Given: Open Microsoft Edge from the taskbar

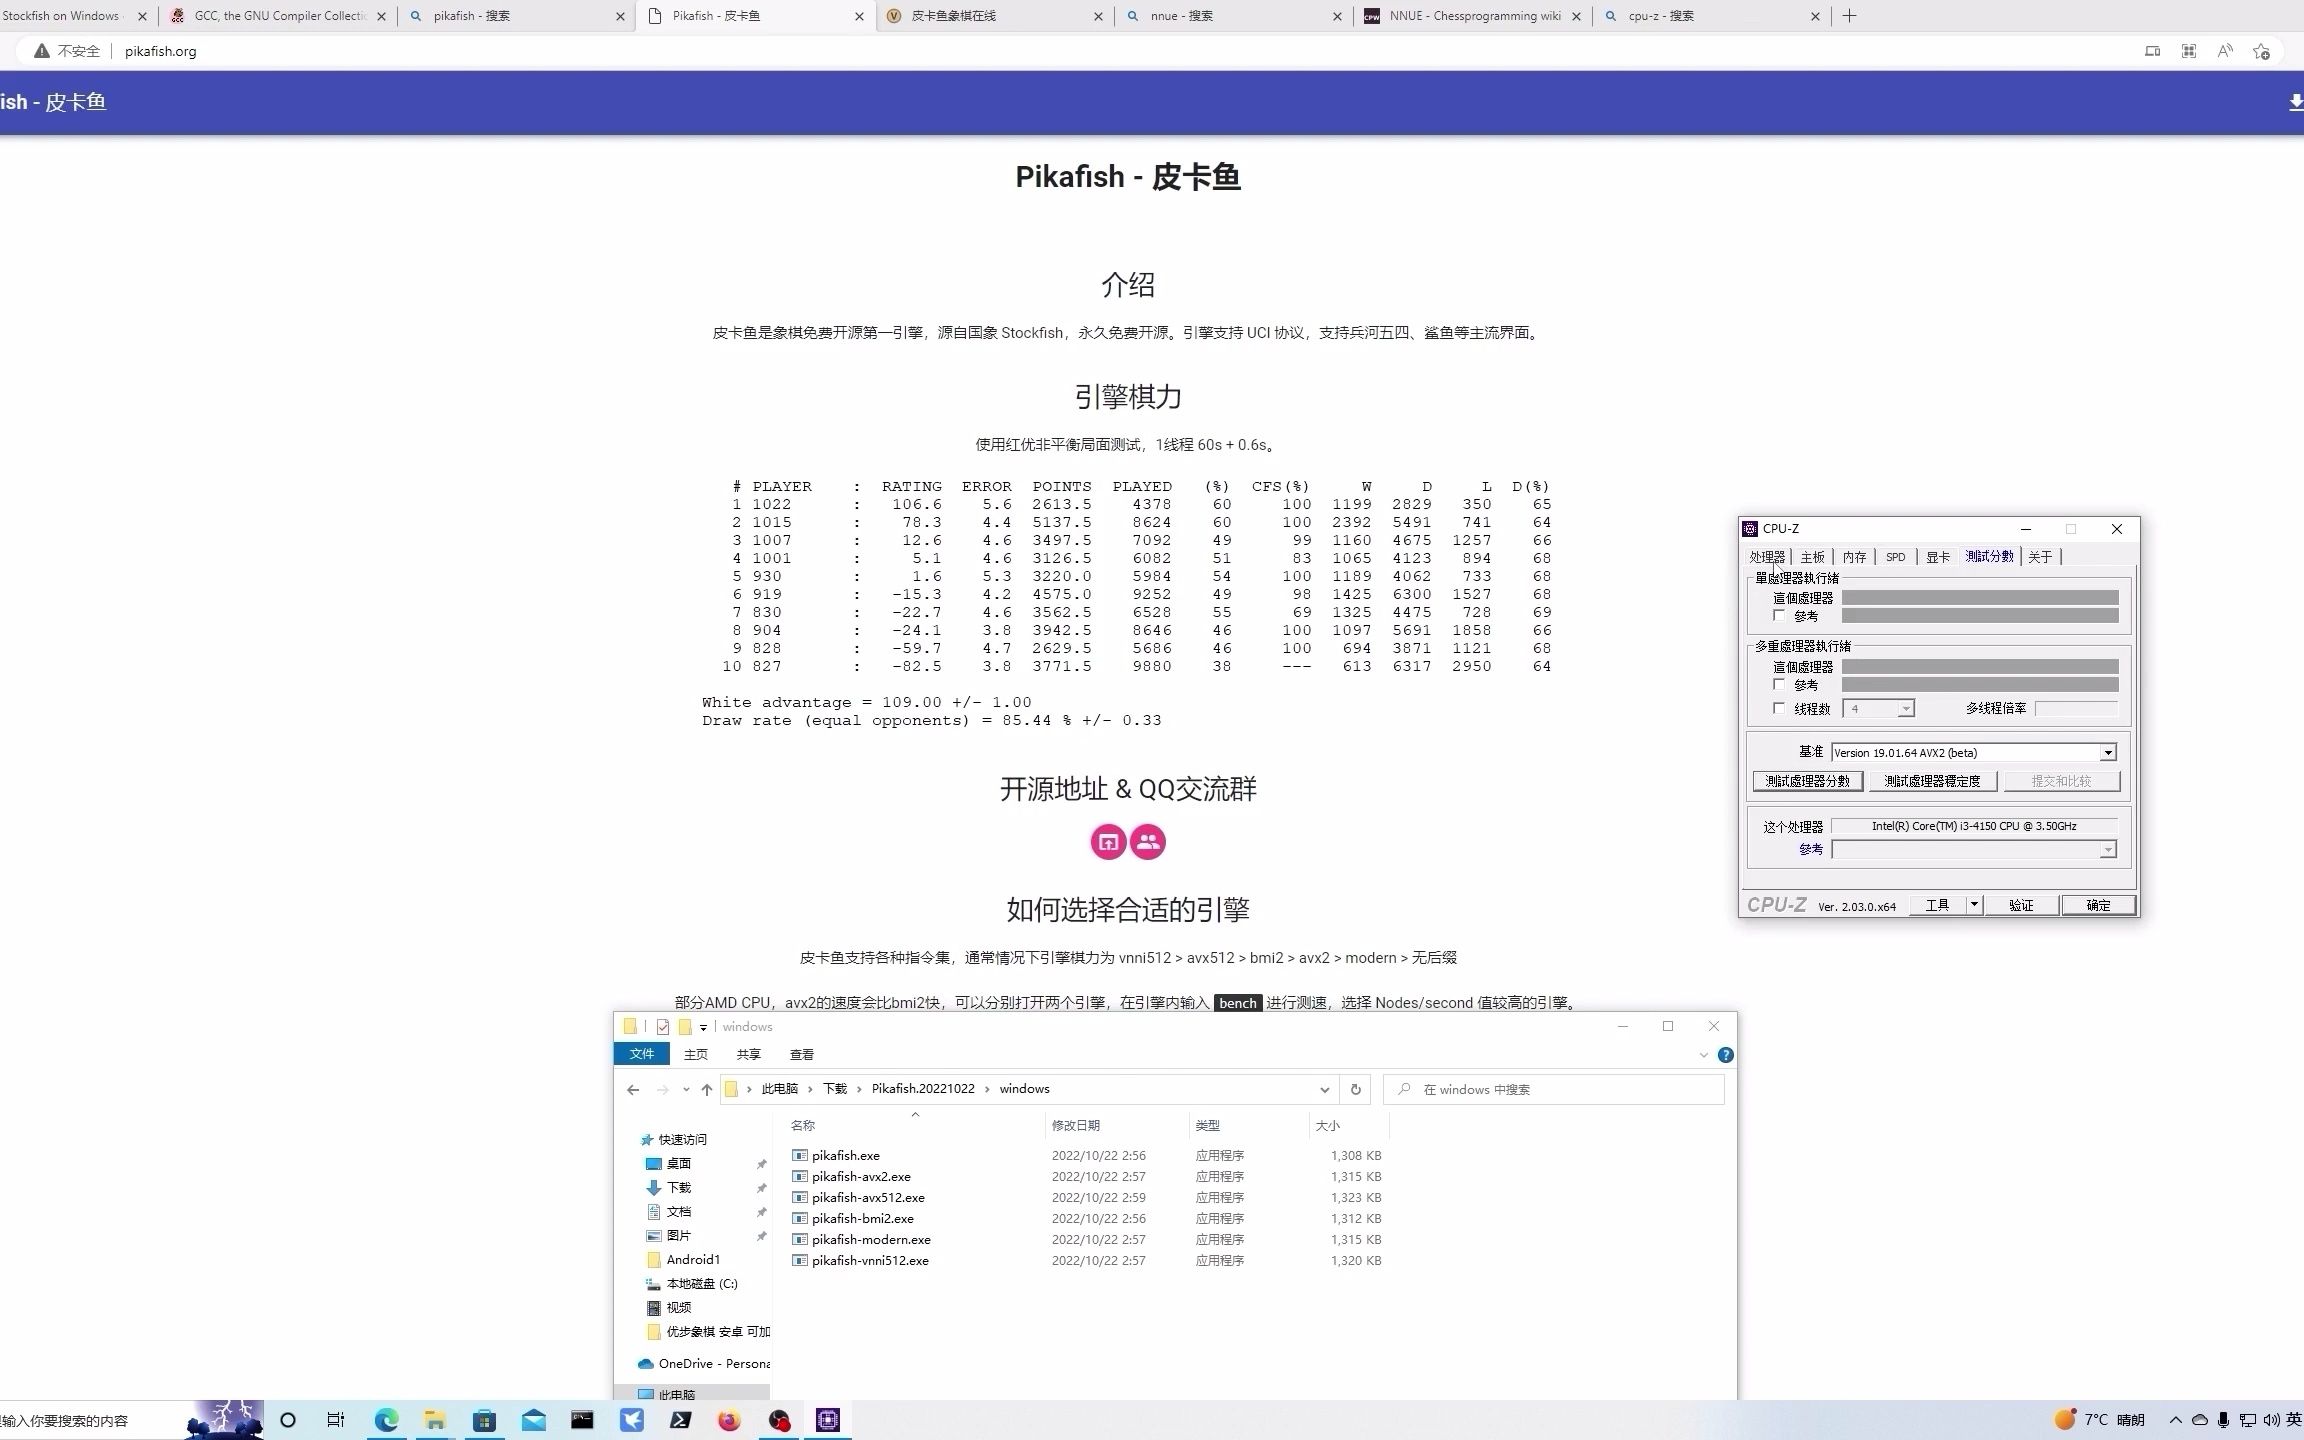Looking at the screenshot, I should click(x=387, y=1419).
